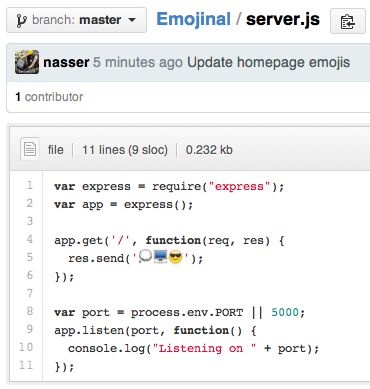Select line number 2

[x=30, y=203]
